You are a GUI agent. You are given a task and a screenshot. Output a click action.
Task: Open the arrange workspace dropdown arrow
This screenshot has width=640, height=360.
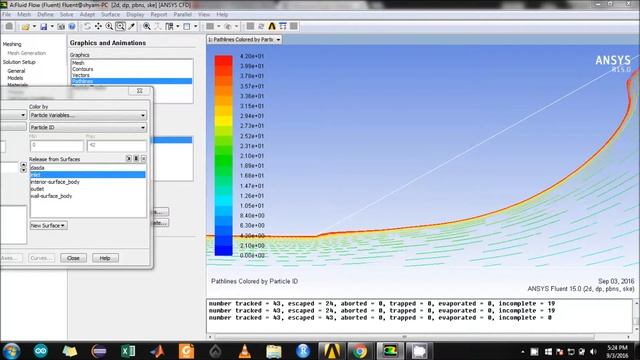[178, 27]
